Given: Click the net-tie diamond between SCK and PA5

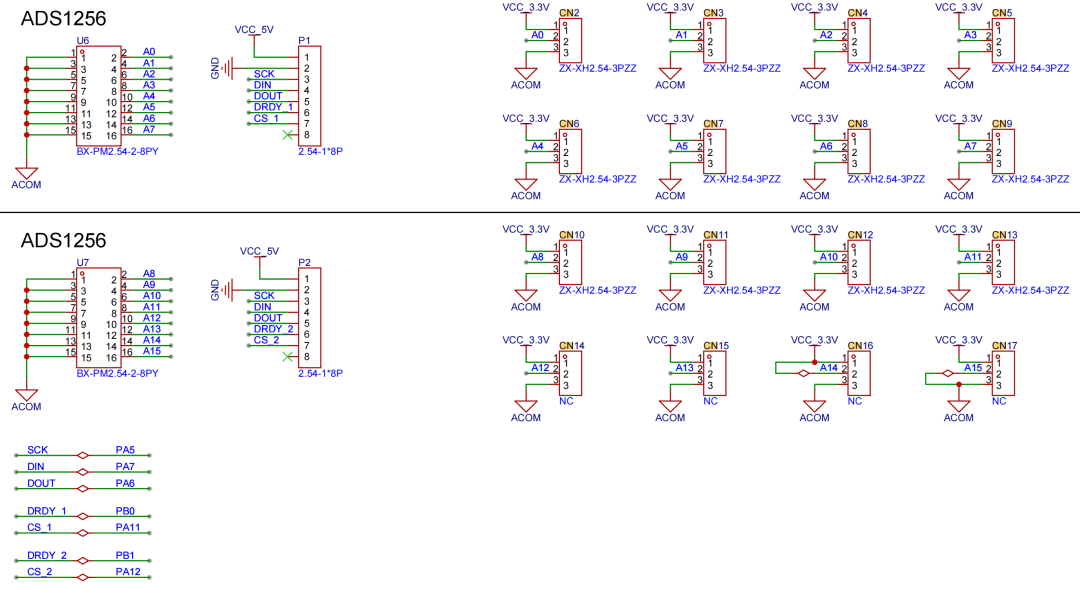Looking at the screenshot, I should [83, 455].
